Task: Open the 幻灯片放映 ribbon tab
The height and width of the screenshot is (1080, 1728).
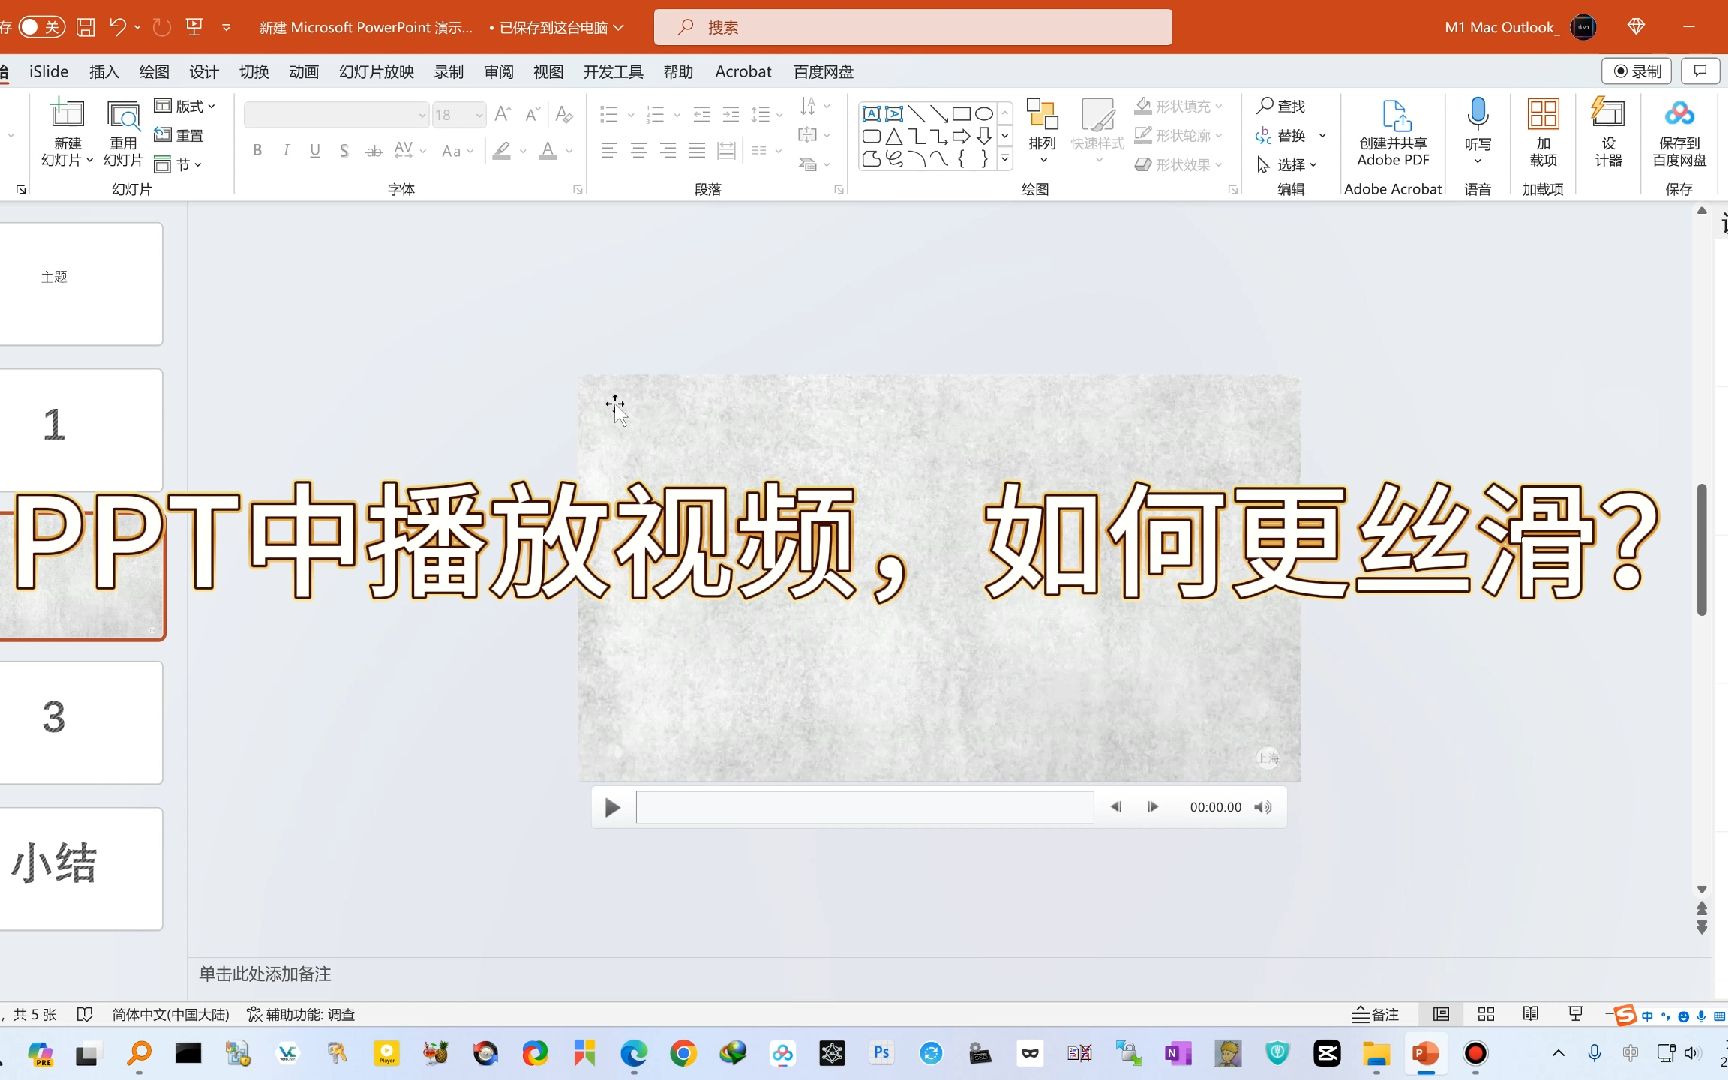Action: tap(375, 71)
